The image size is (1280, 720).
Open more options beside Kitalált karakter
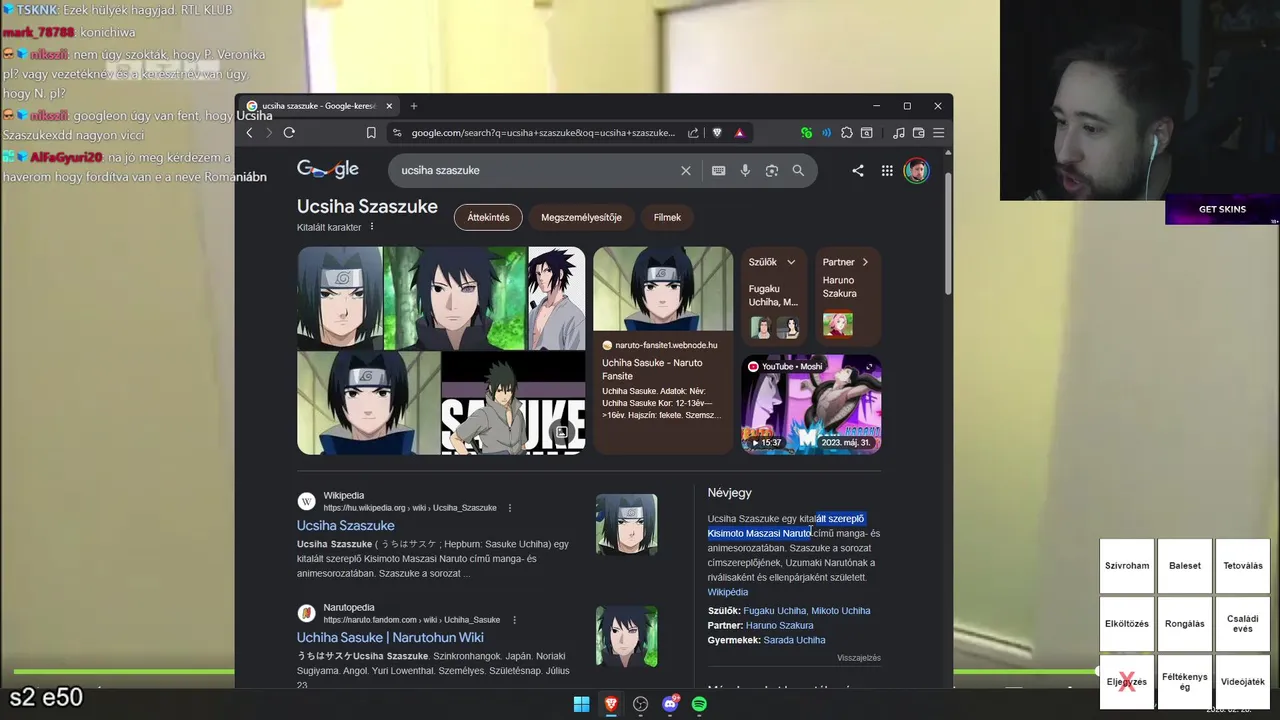372,227
